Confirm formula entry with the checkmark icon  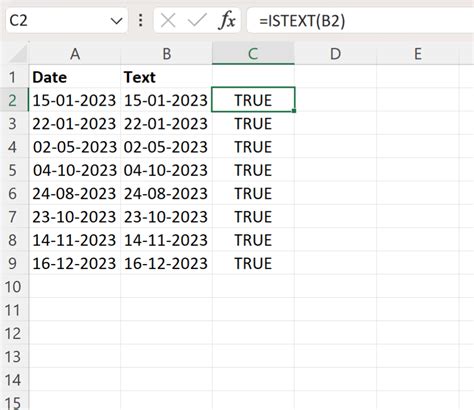tap(197, 21)
